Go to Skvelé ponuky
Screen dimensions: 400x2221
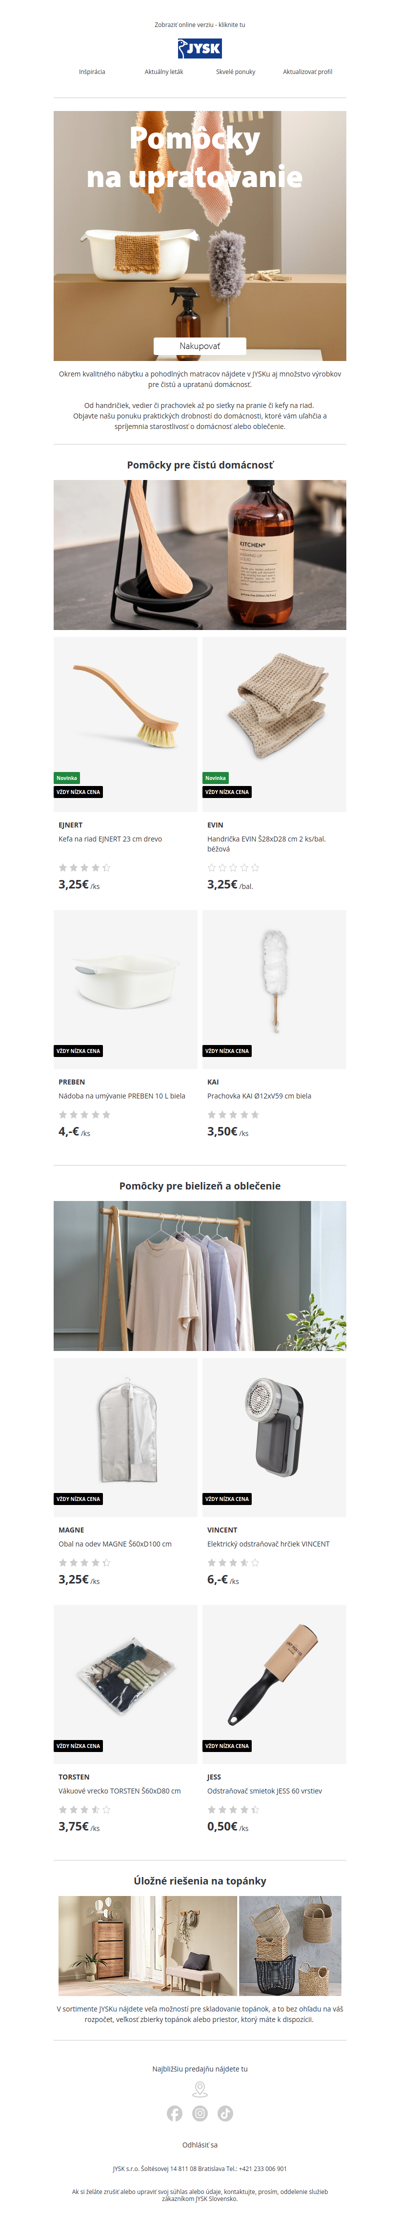(x=236, y=72)
